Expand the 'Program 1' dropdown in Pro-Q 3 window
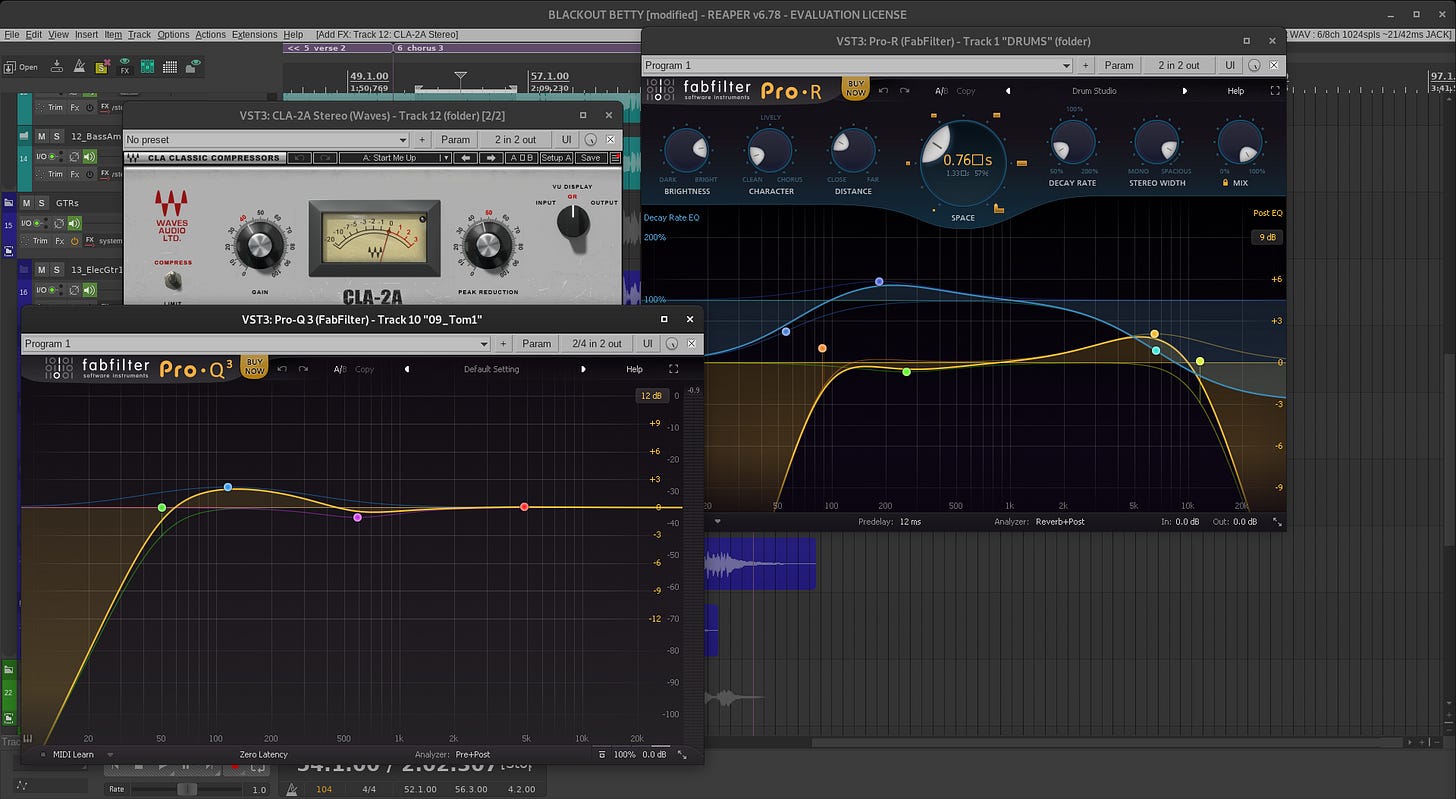Viewport: 1456px width, 799px height. click(256, 343)
